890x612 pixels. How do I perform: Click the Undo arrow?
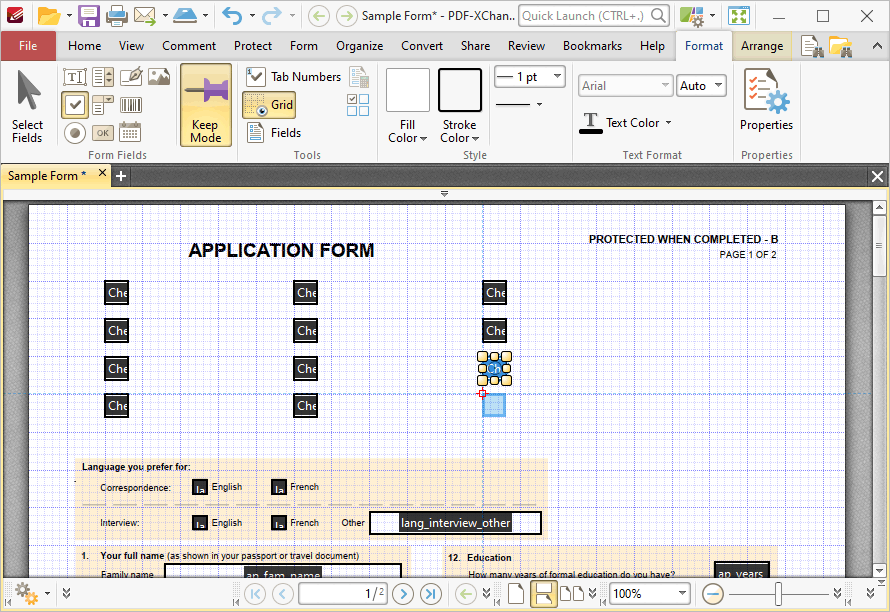pyautogui.click(x=232, y=16)
